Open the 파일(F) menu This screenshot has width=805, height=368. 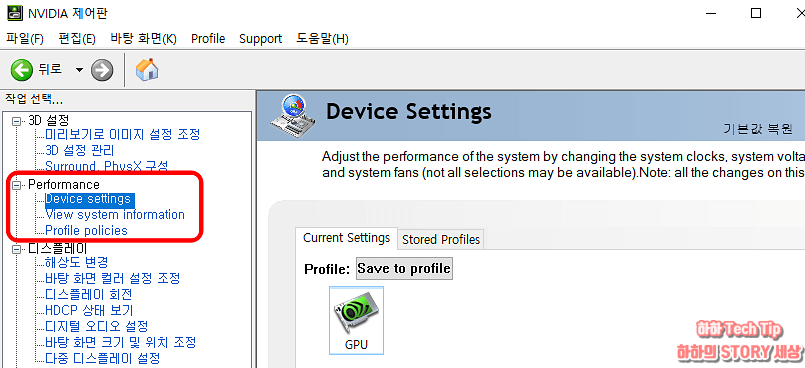[25, 39]
